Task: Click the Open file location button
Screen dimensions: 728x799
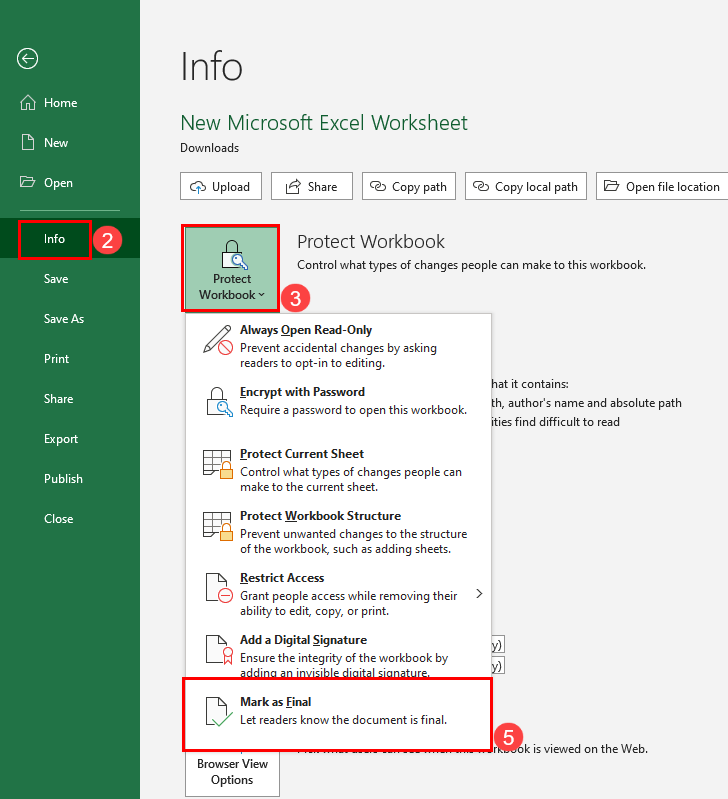Action: tap(662, 187)
